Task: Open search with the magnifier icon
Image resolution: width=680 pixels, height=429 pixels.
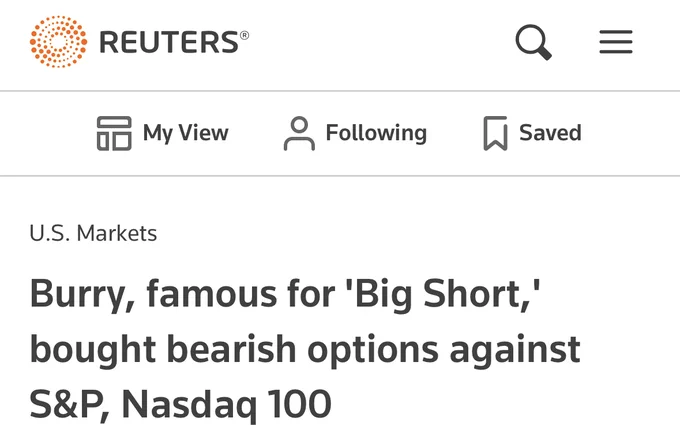Action: (x=534, y=41)
